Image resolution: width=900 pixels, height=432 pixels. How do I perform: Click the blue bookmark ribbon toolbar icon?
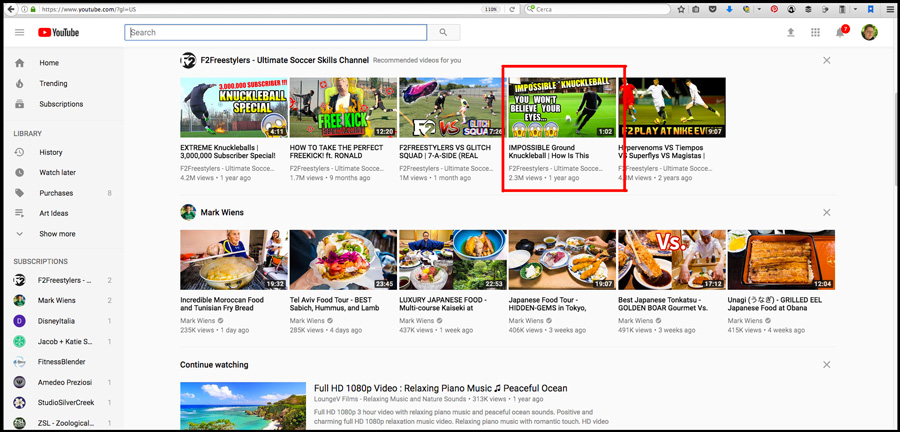coord(871,10)
